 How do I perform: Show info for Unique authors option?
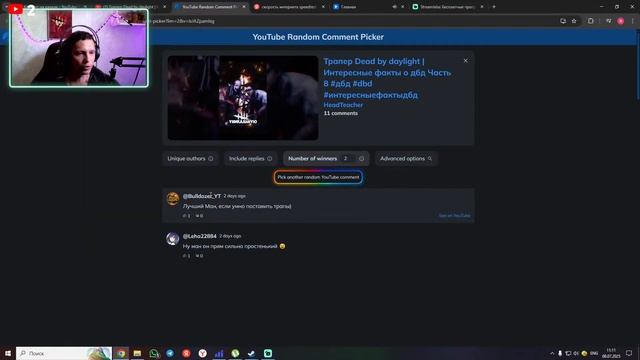coord(211,158)
